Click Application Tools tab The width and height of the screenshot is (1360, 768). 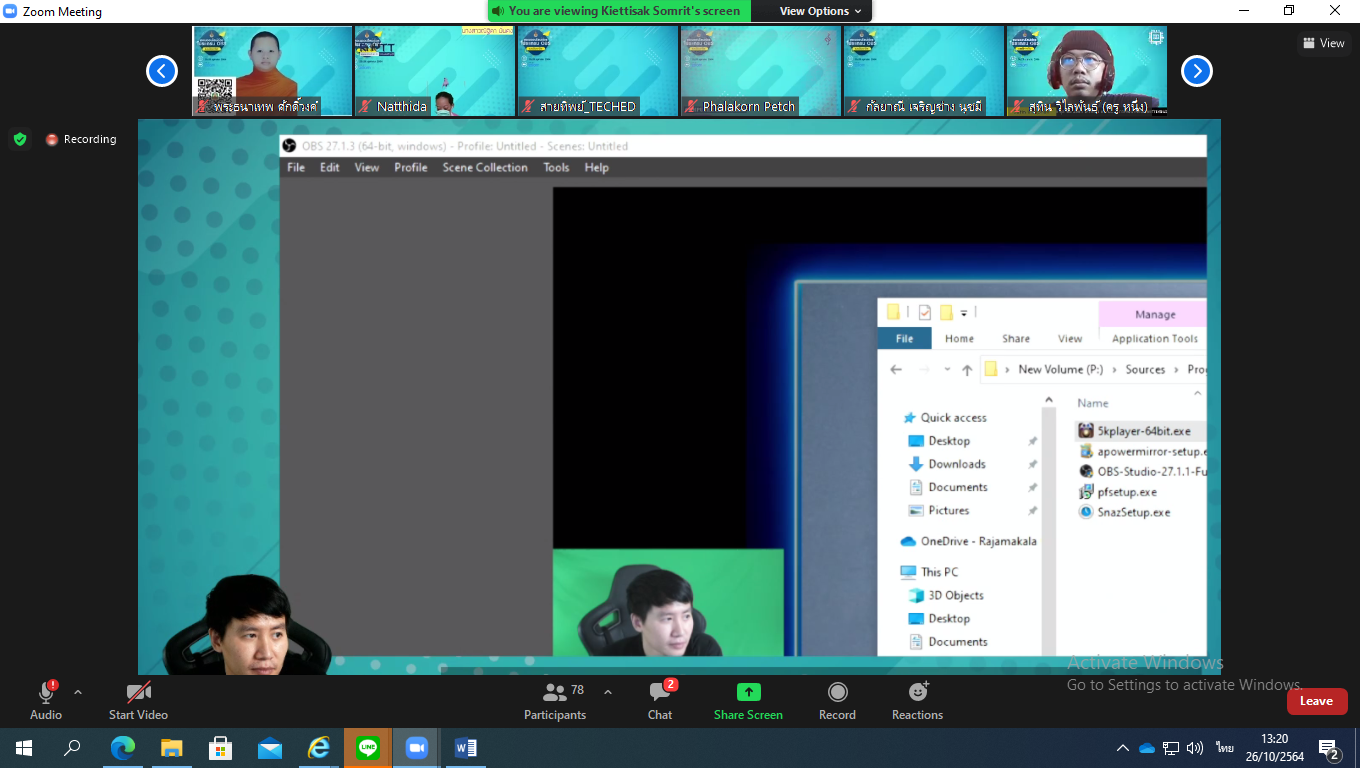point(1155,339)
